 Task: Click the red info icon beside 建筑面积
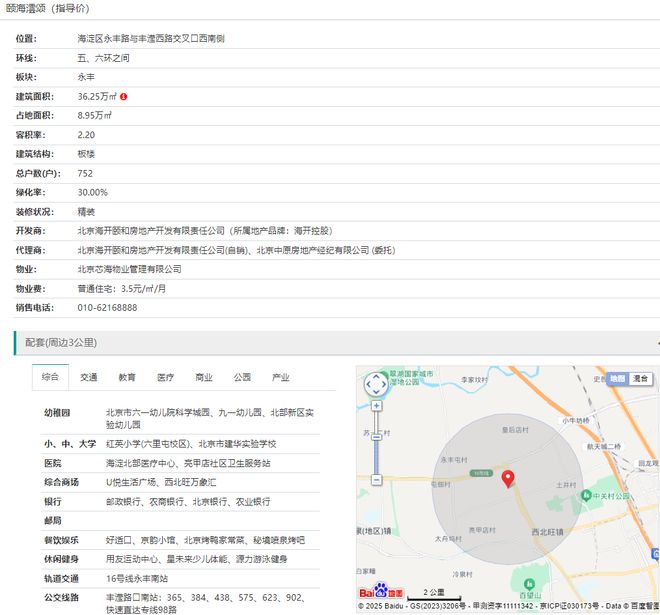(x=124, y=97)
